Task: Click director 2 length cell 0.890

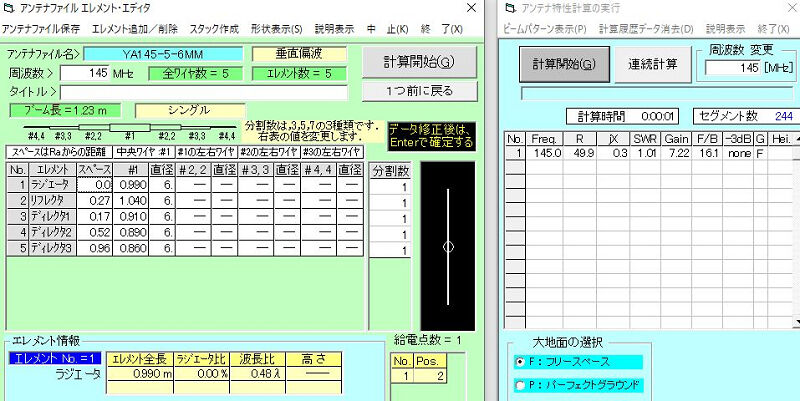Action: (x=131, y=233)
